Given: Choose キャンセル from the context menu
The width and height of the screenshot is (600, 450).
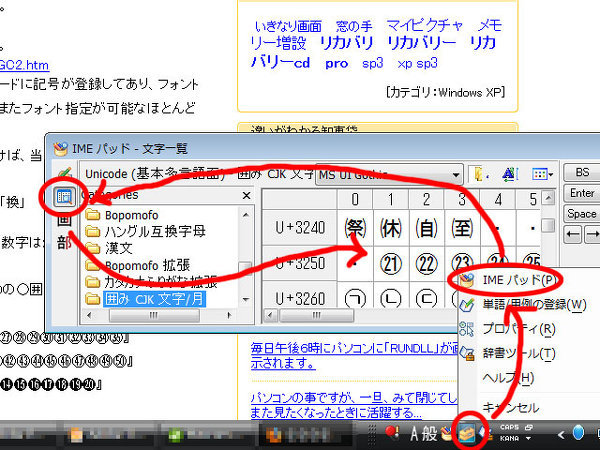Looking at the screenshot, I should (x=510, y=408).
